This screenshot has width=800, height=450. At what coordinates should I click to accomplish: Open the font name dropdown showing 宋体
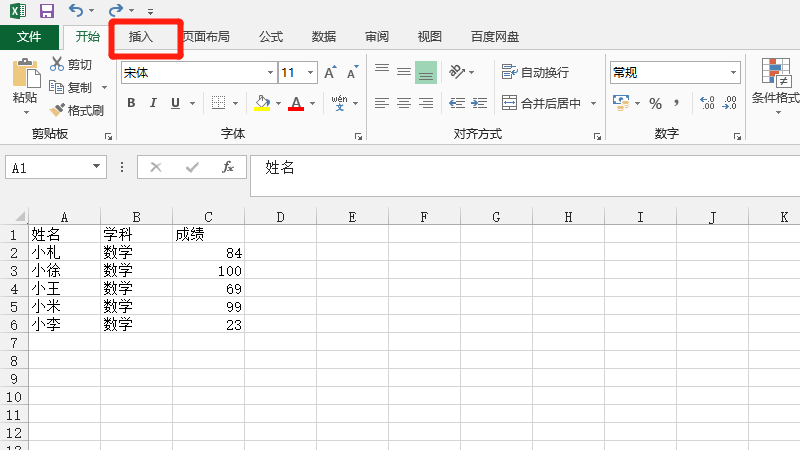click(x=270, y=73)
